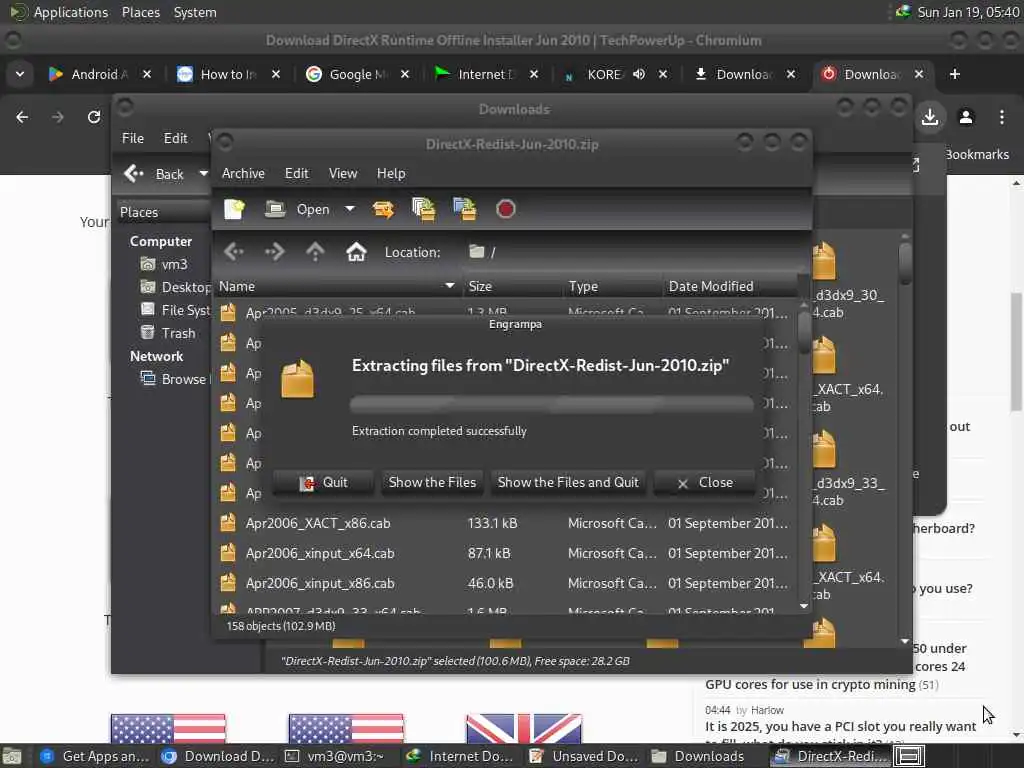Screen dimensions: 1024x768
Task: Open File menu in Downloads window
Action: pos(133,138)
